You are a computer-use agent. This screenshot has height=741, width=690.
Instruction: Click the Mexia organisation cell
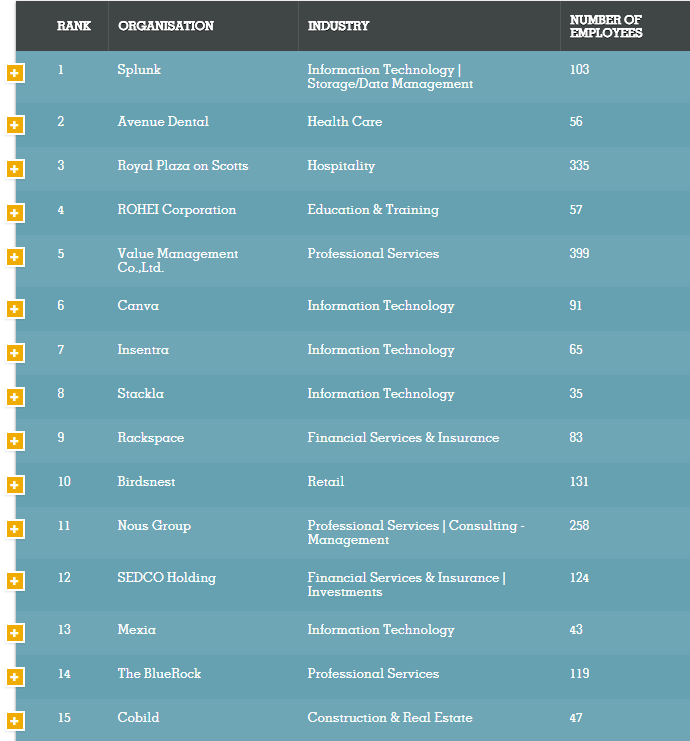[x=137, y=629]
